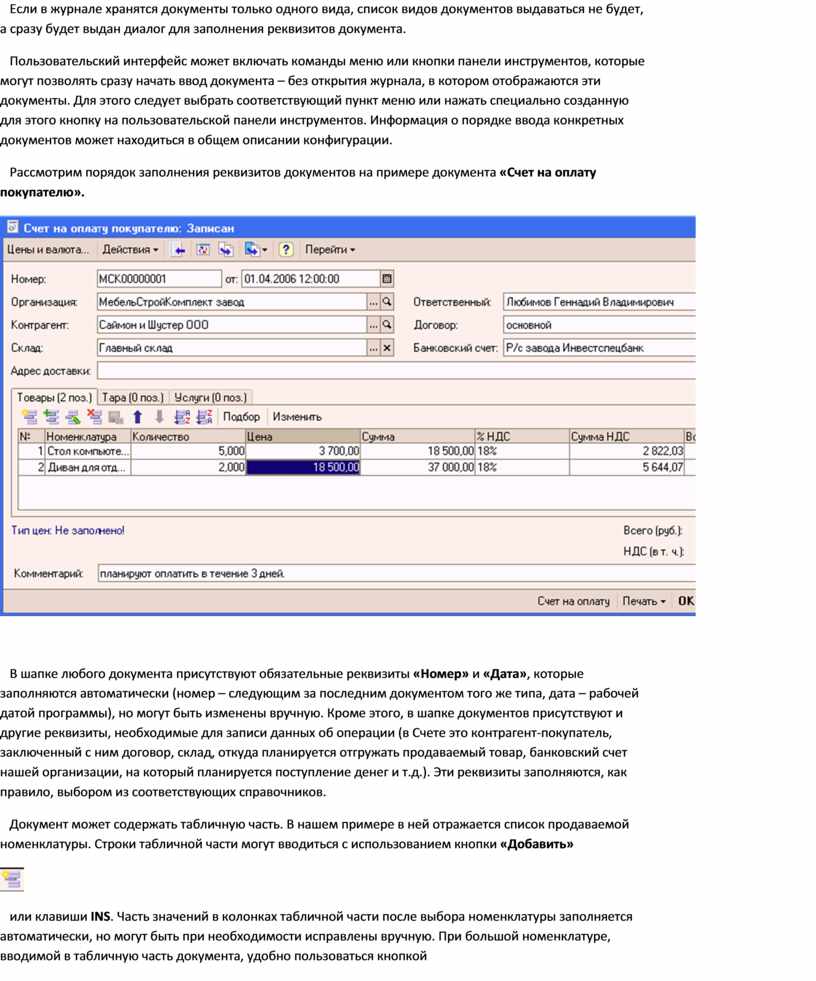Click the Контрагент field Саймон и Шустер
816x981 pixels.
[x=232, y=325]
